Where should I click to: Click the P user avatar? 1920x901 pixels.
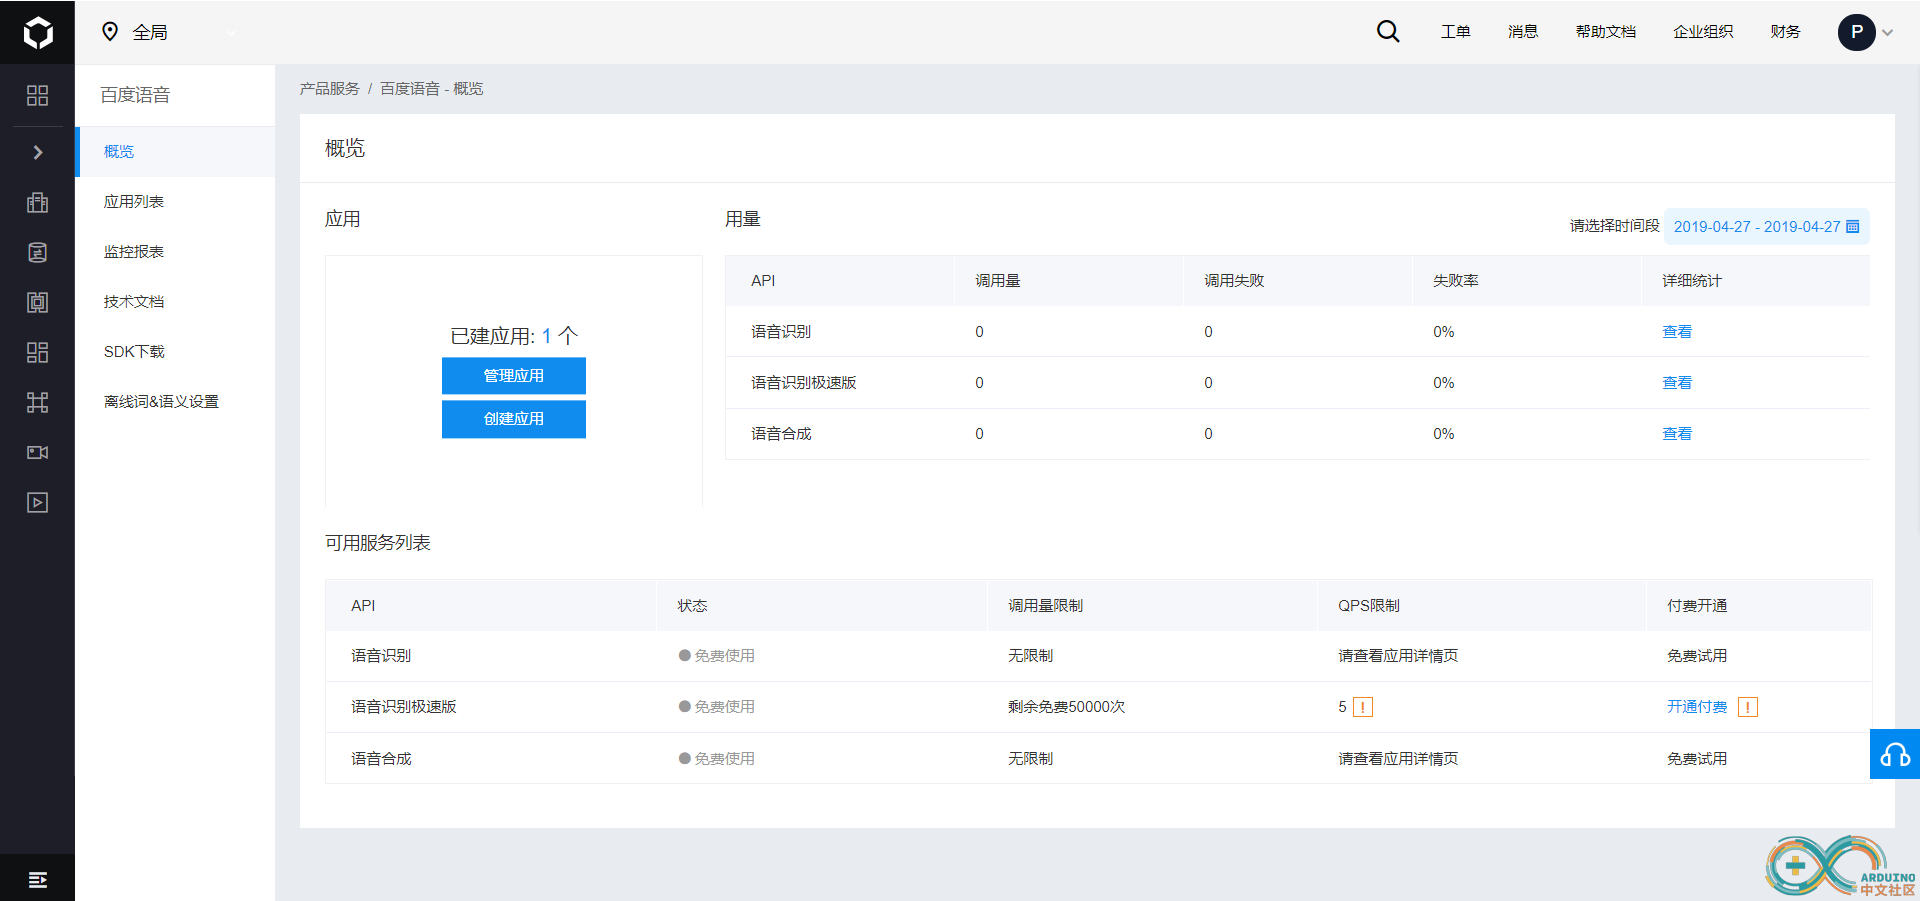coord(1856,32)
